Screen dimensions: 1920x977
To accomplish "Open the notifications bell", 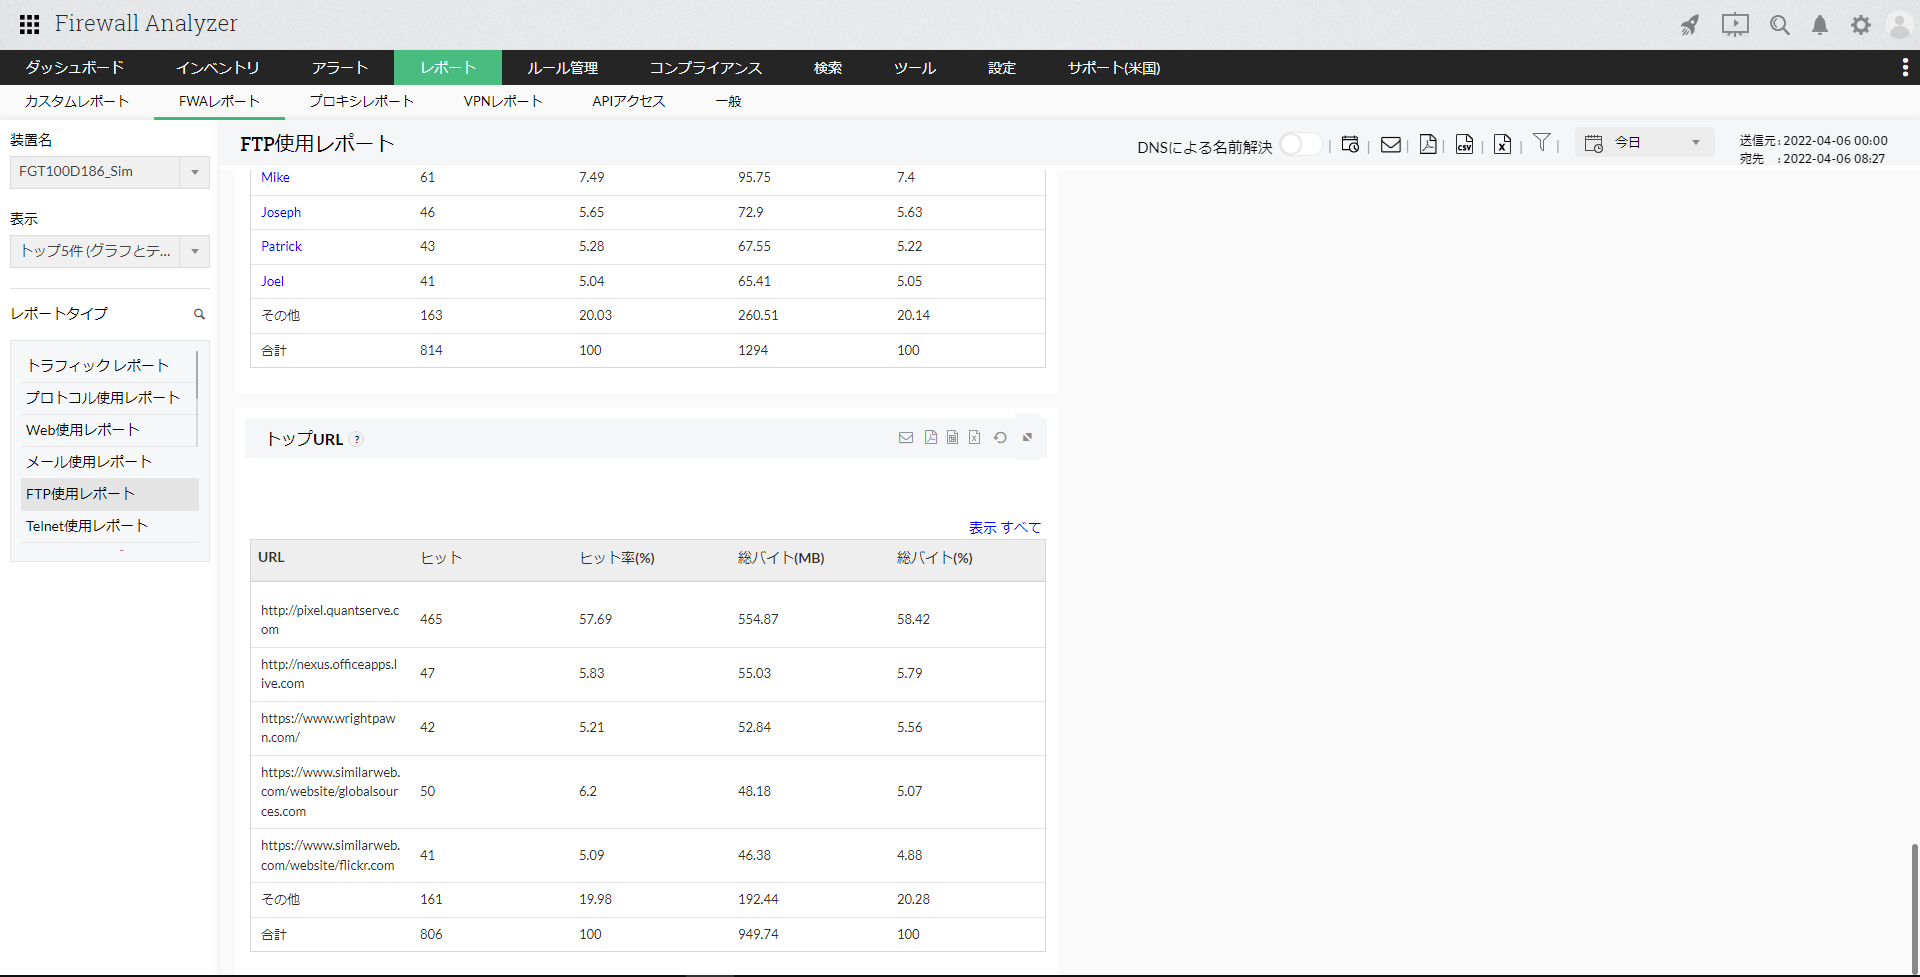I will pyautogui.click(x=1820, y=25).
